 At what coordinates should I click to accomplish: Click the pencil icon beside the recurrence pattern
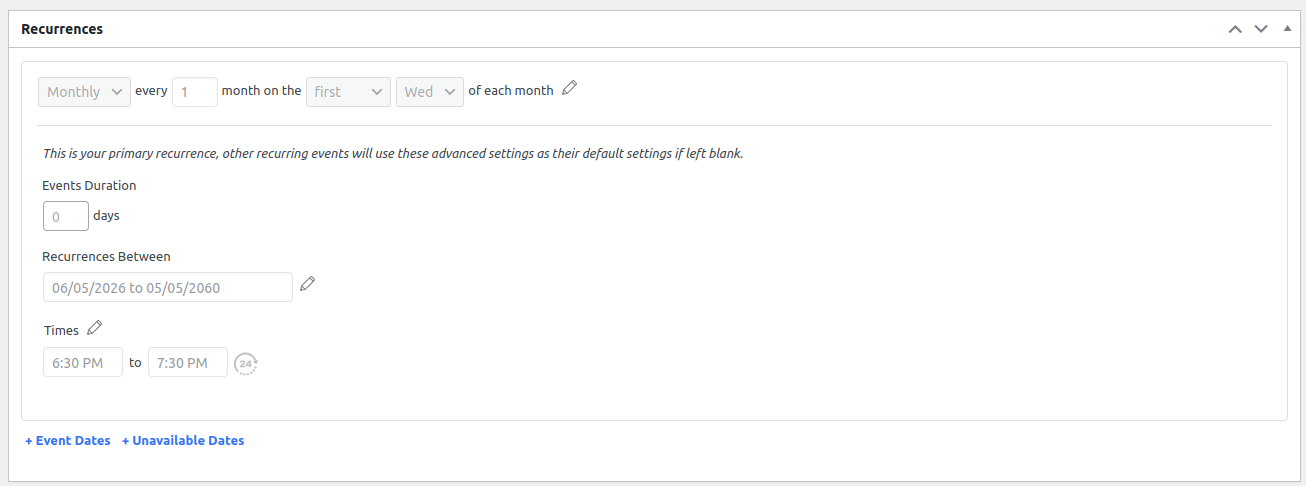[570, 88]
